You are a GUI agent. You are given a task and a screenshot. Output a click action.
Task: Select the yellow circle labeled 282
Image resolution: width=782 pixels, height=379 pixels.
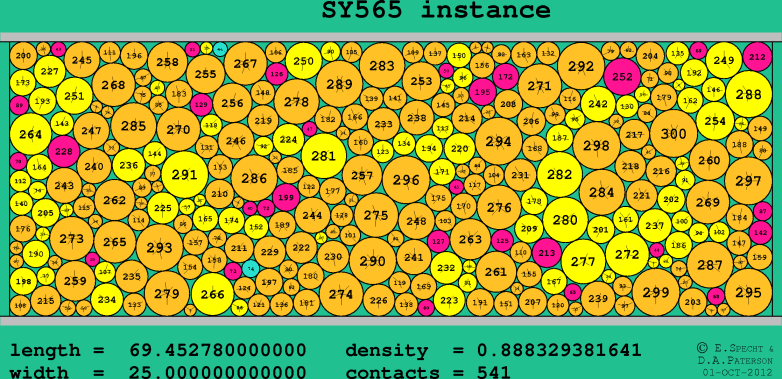tap(560, 175)
